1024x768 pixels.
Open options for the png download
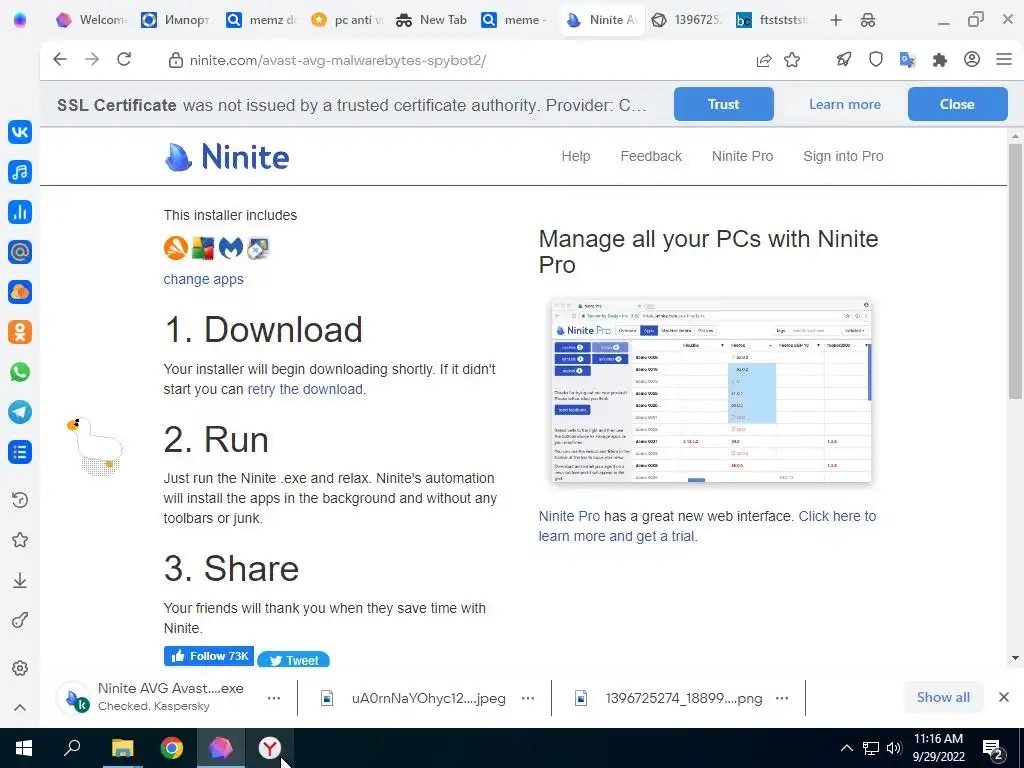click(x=782, y=698)
